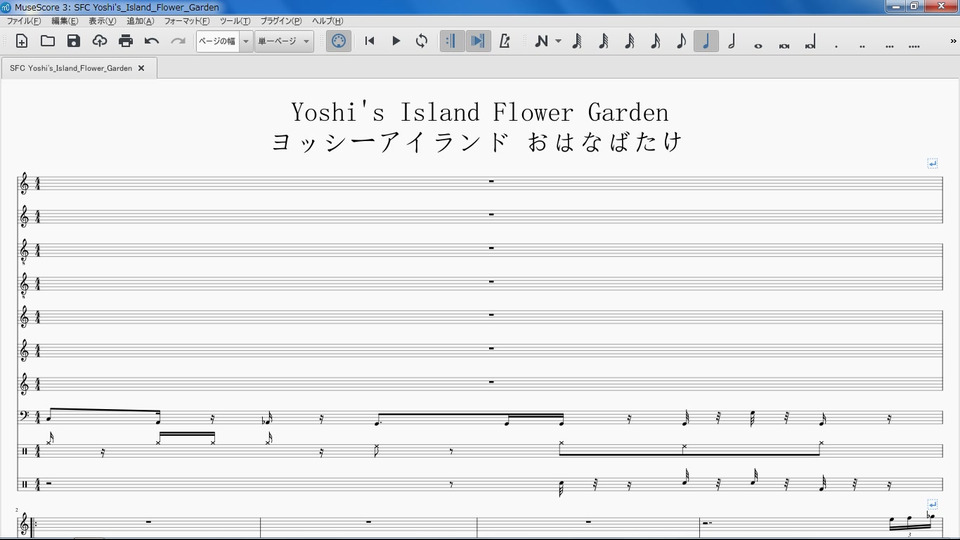The width and height of the screenshot is (960, 540).
Task: Toggle loop playback
Action: [x=421, y=41]
